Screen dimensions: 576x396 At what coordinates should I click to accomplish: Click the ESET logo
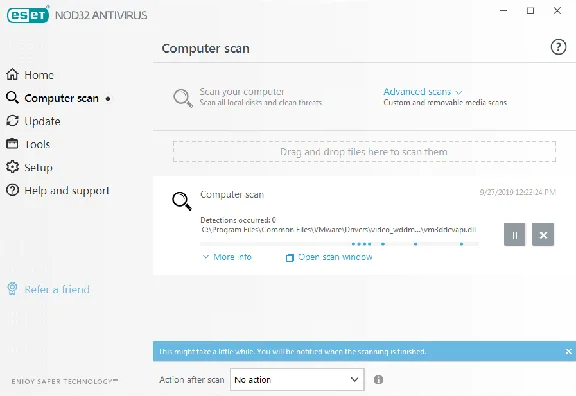(x=28, y=14)
